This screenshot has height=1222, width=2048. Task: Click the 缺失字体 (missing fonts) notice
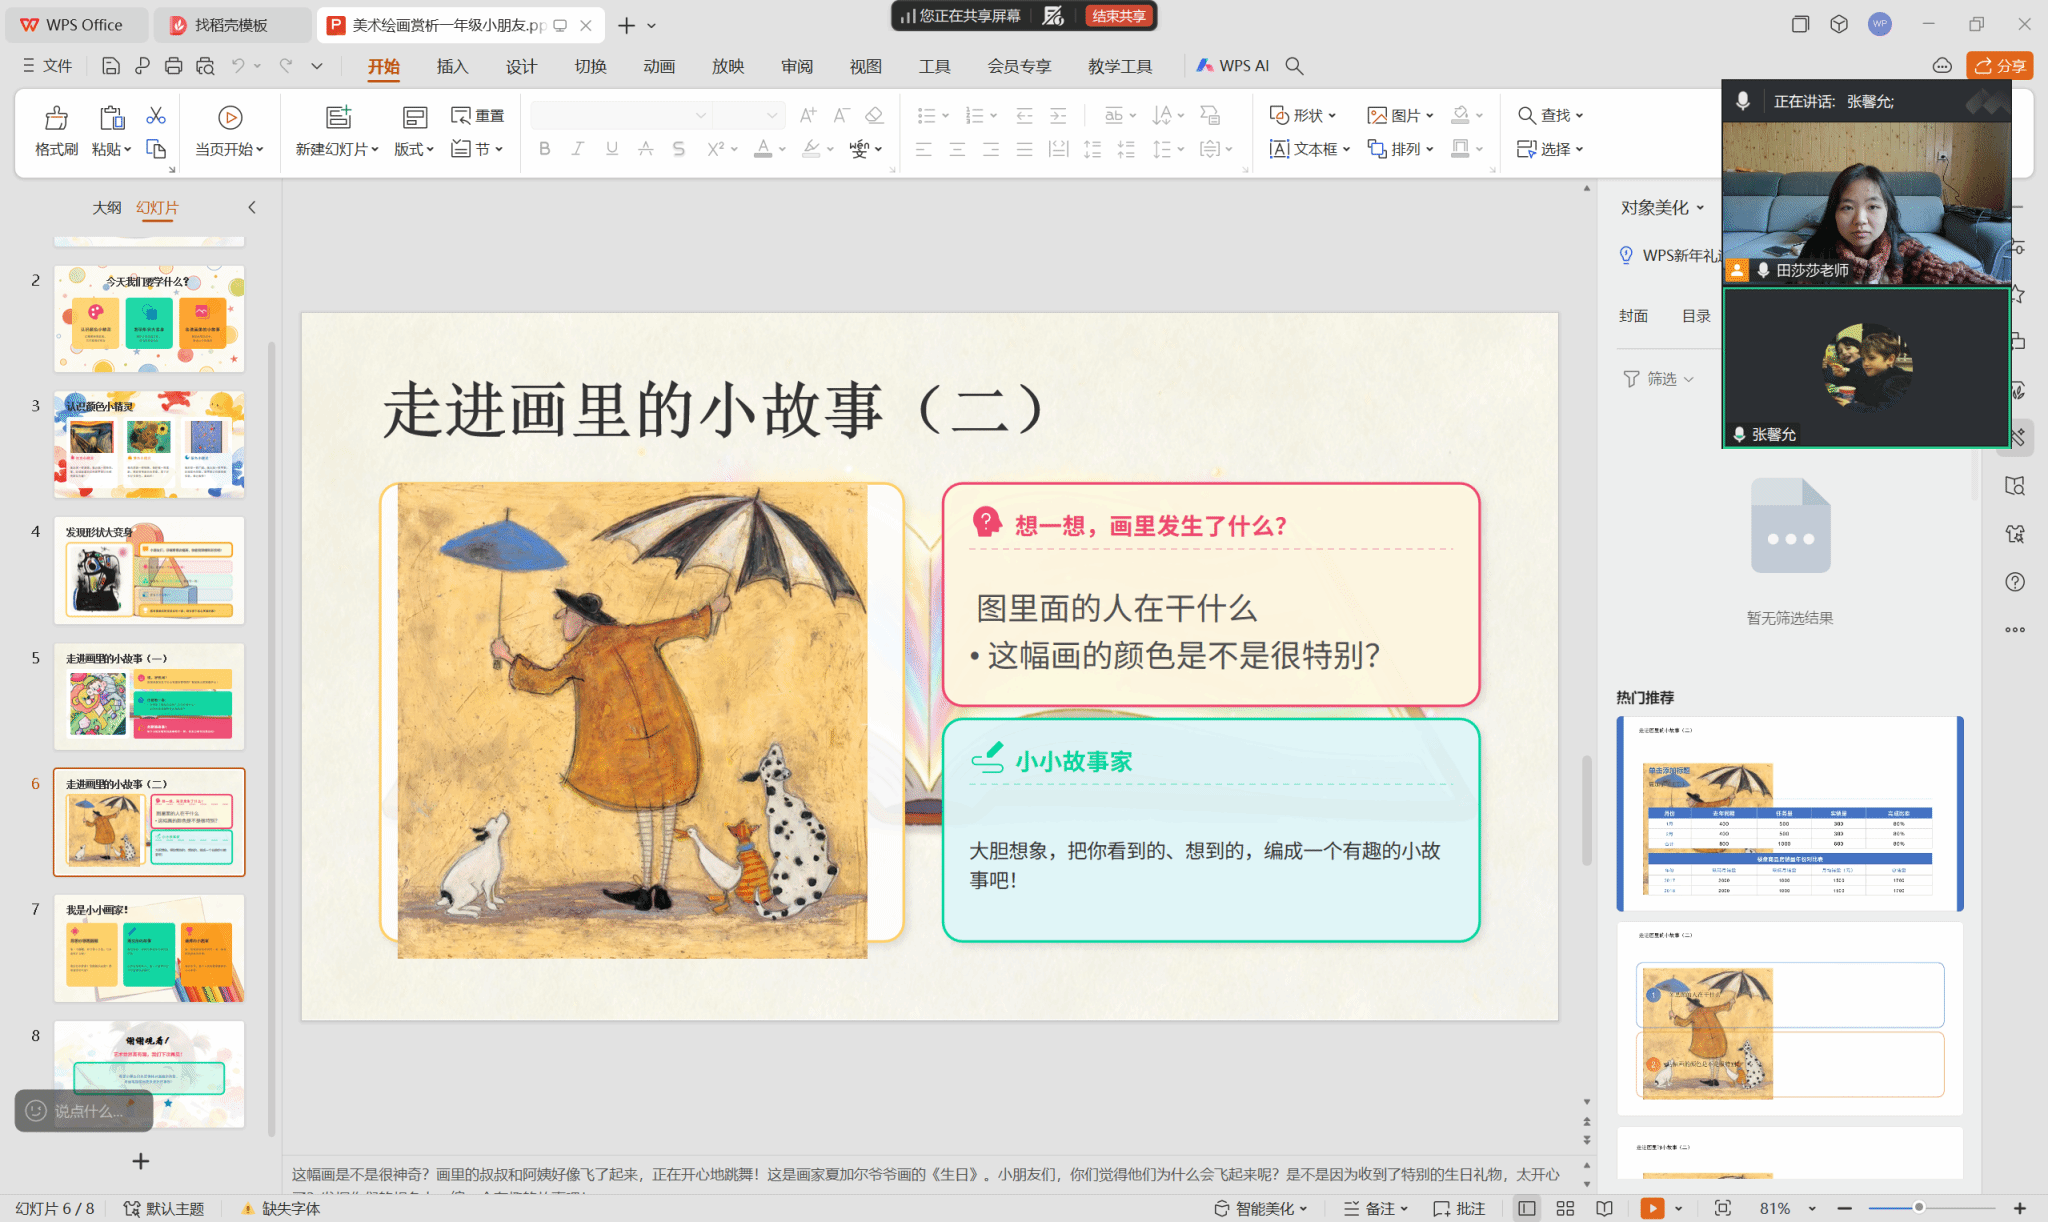(281, 1208)
